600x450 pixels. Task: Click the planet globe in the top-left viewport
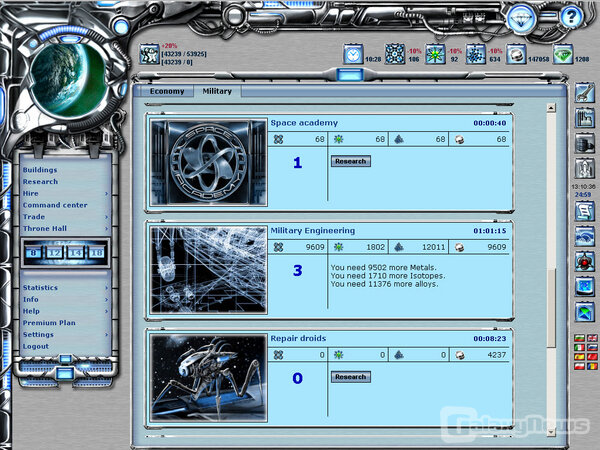(x=68, y=79)
